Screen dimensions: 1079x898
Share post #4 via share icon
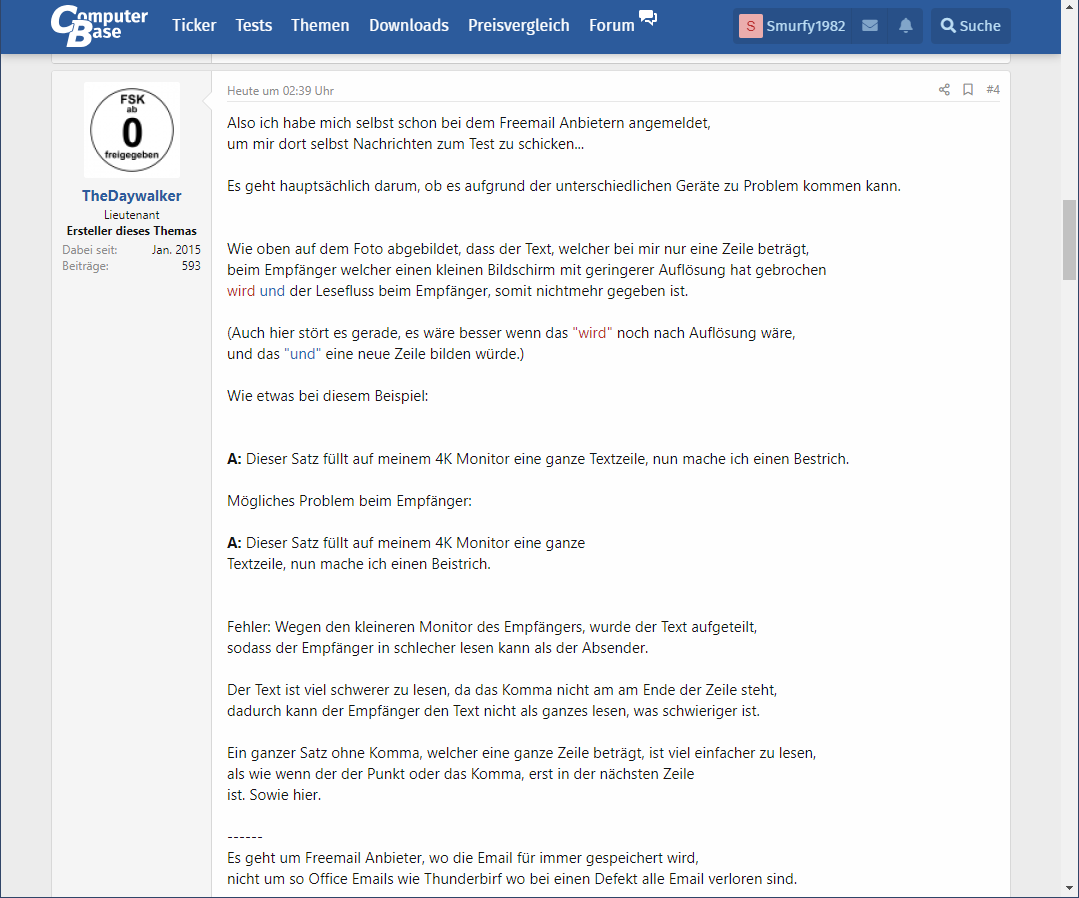[x=944, y=89]
